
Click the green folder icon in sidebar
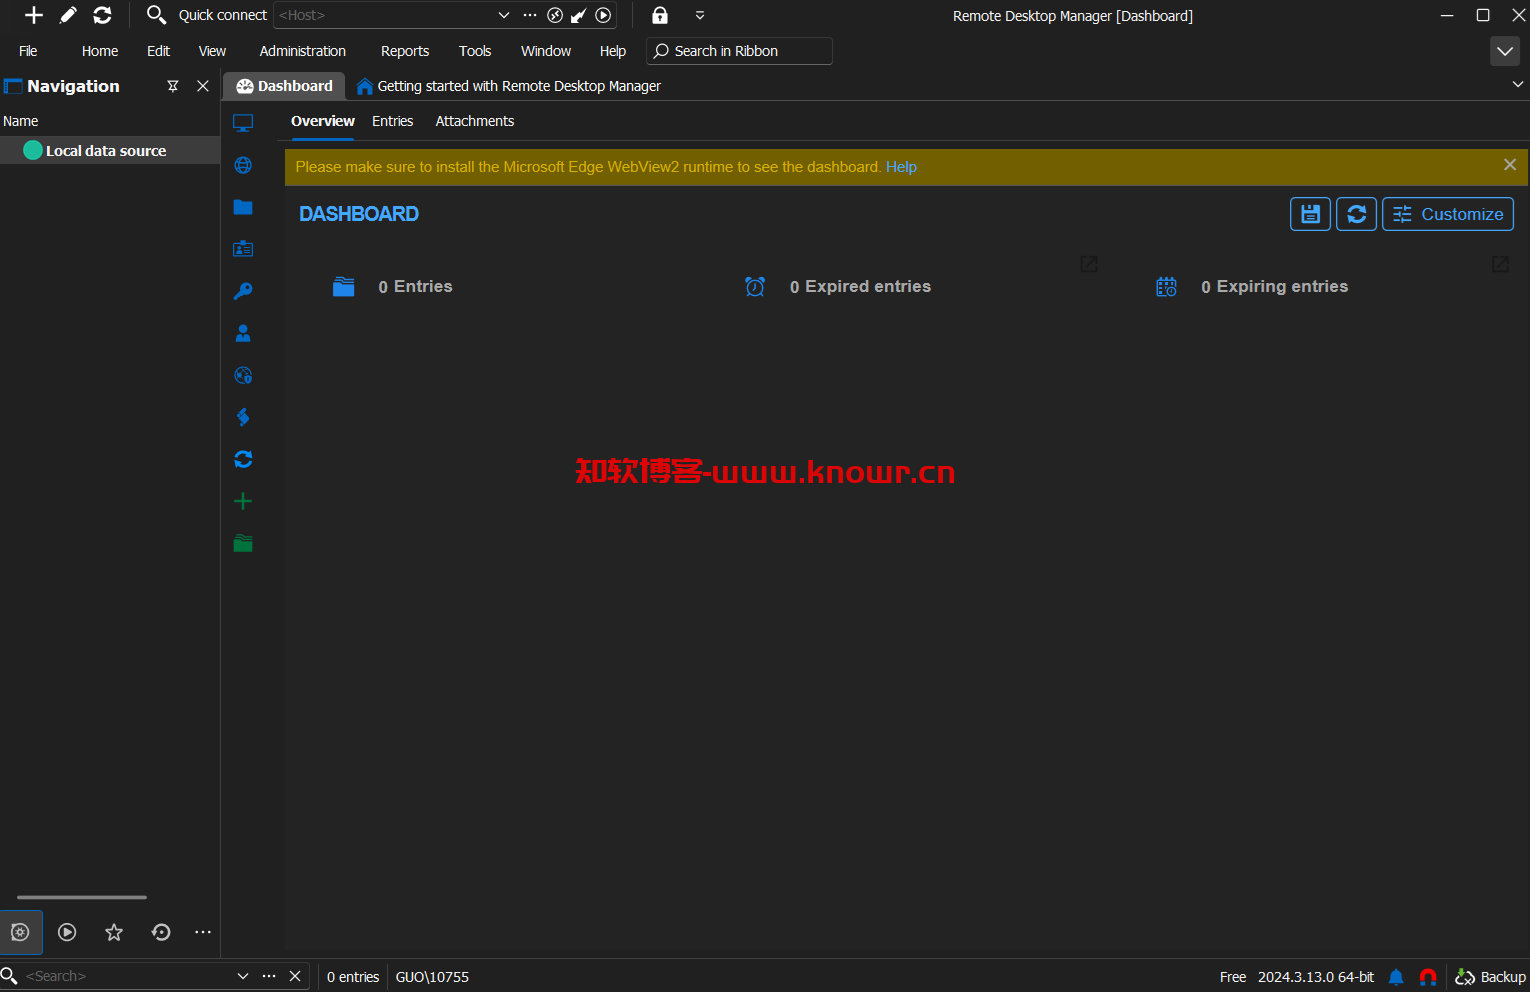pos(243,543)
